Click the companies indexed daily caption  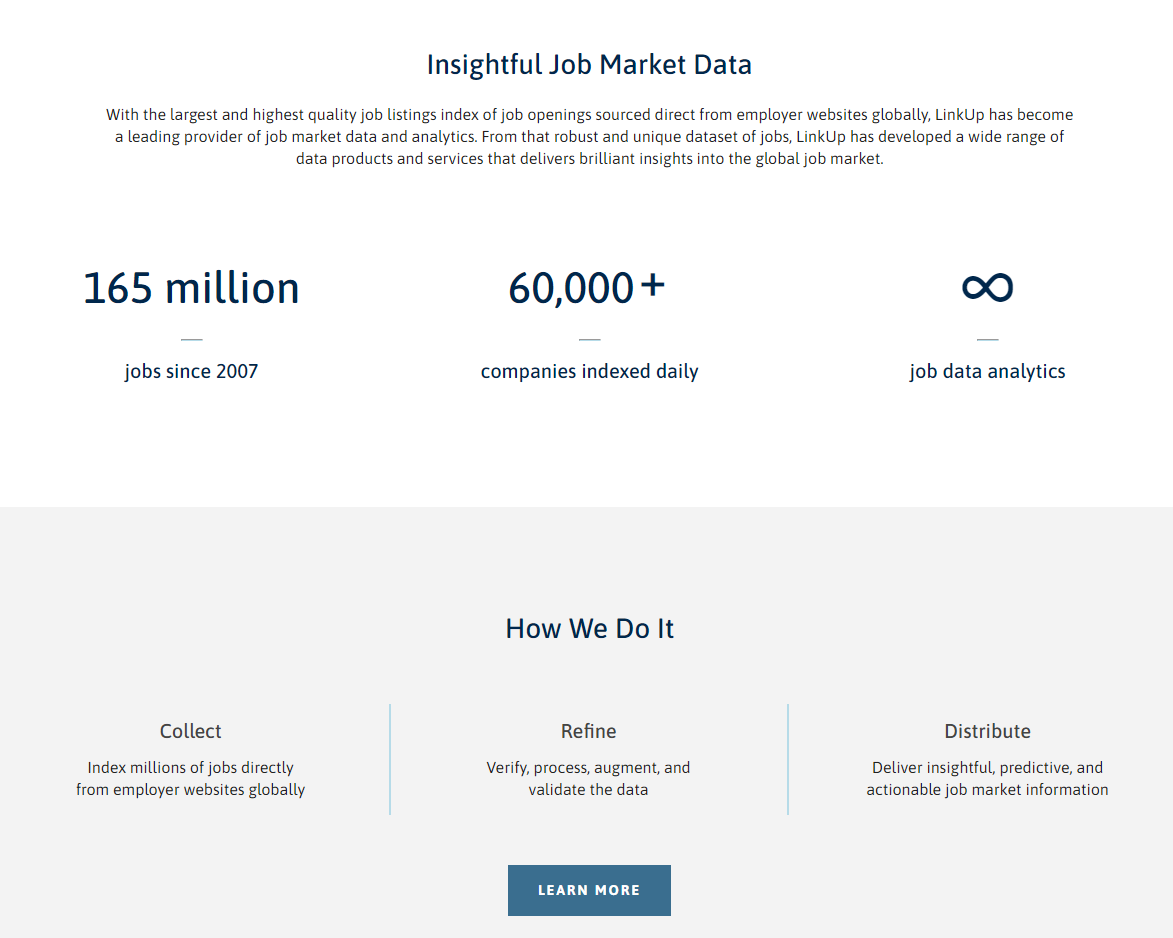589,371
